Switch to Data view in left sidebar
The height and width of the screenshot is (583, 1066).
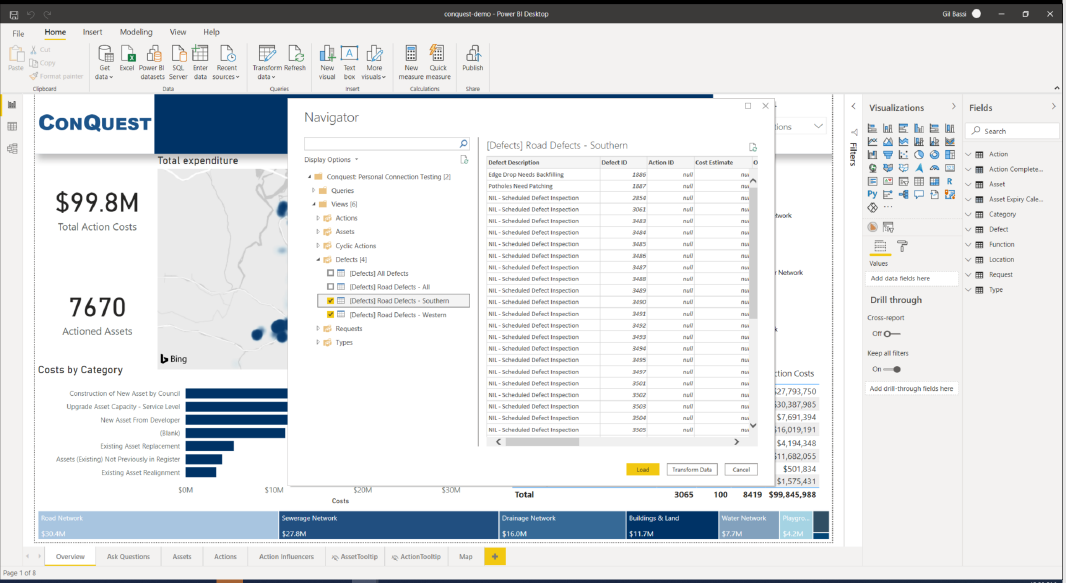(x=12, y=126)
